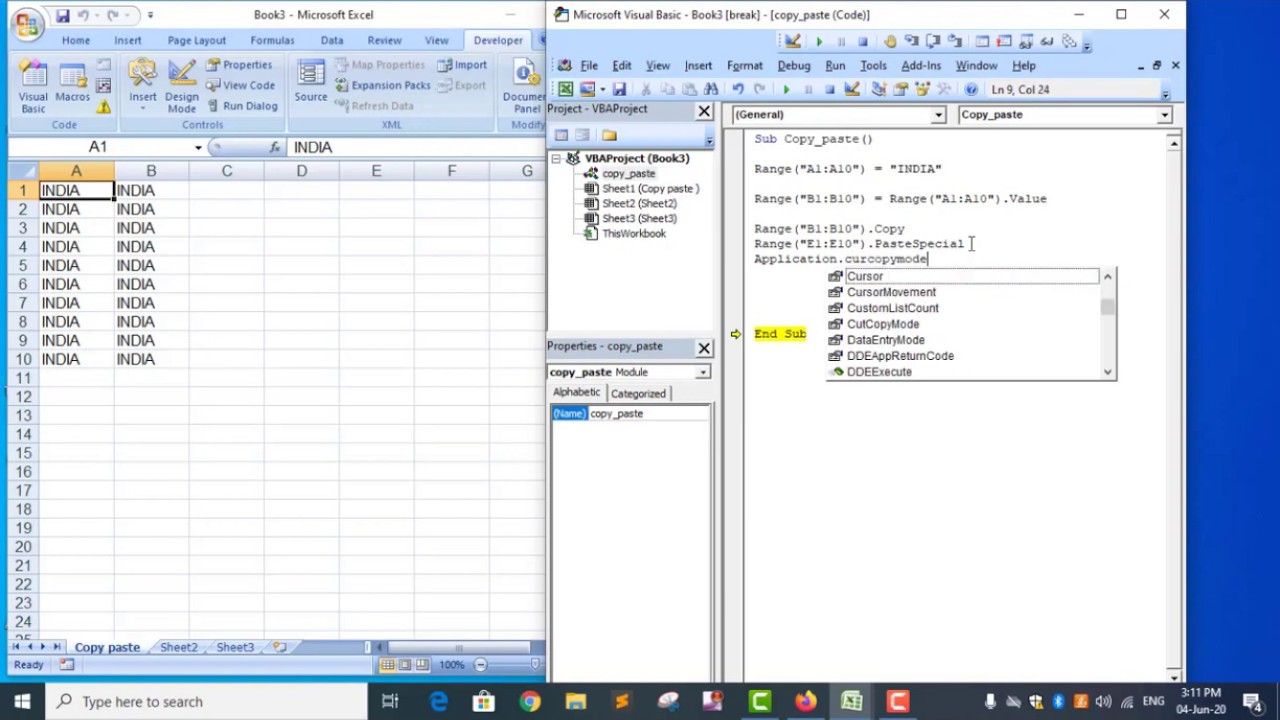Open the Debug menu in VBA editor

(794, 66)
